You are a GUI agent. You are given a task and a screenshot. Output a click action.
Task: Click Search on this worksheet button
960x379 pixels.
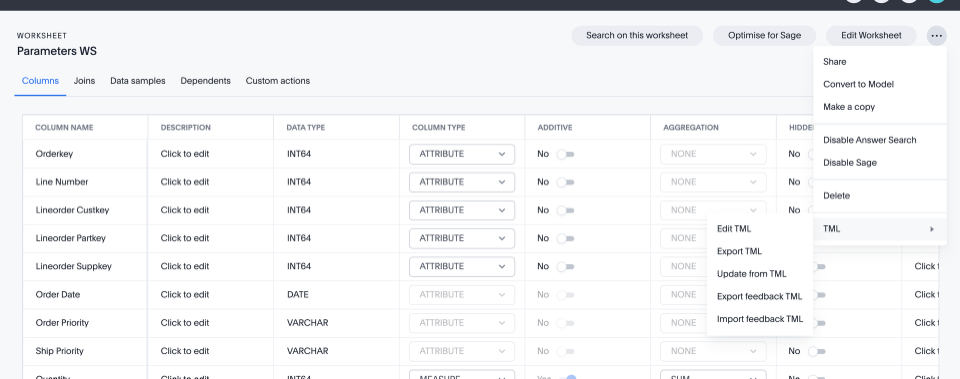637,36
